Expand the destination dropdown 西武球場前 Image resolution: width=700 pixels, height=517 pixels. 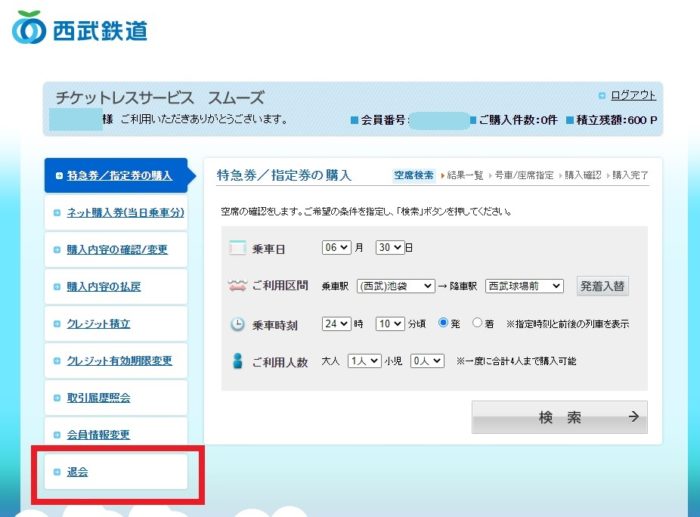click(524, 286)
